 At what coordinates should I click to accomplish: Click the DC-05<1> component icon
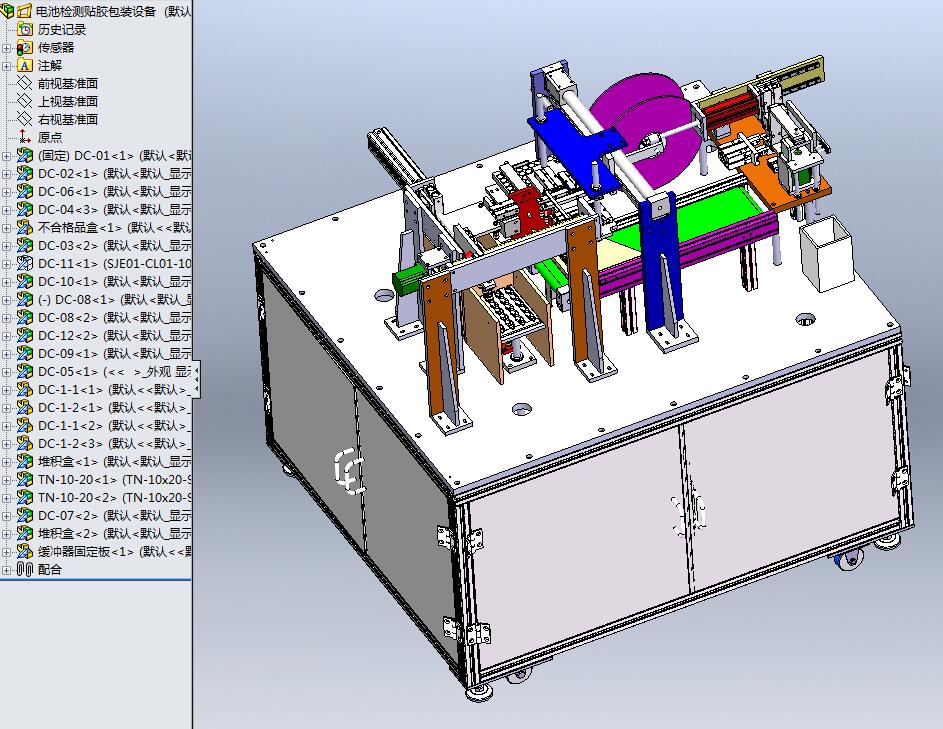tap(24, 371)
